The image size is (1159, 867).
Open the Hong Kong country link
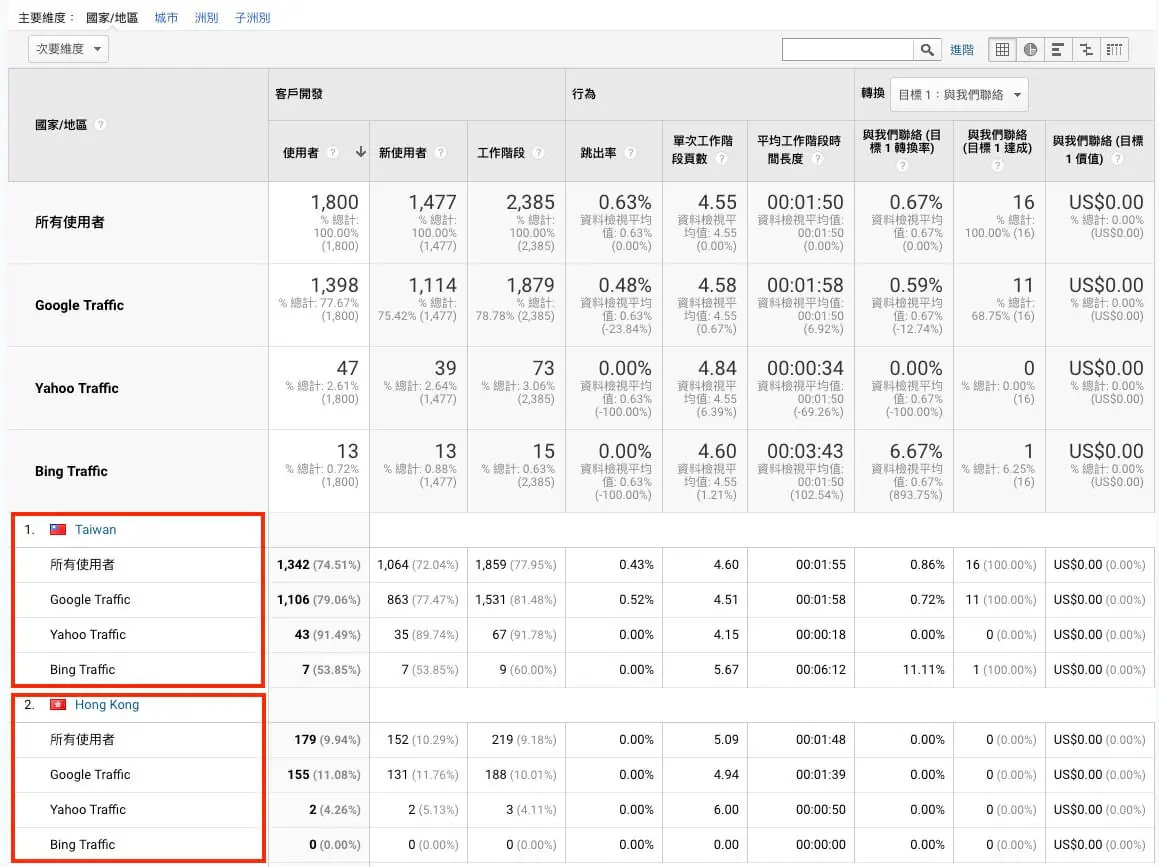pos(106,704)
